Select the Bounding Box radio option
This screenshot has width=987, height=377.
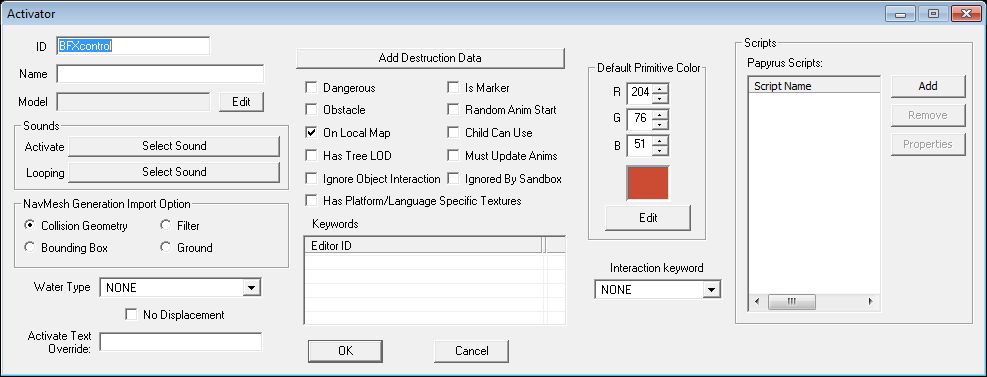[x=29, y=247]
